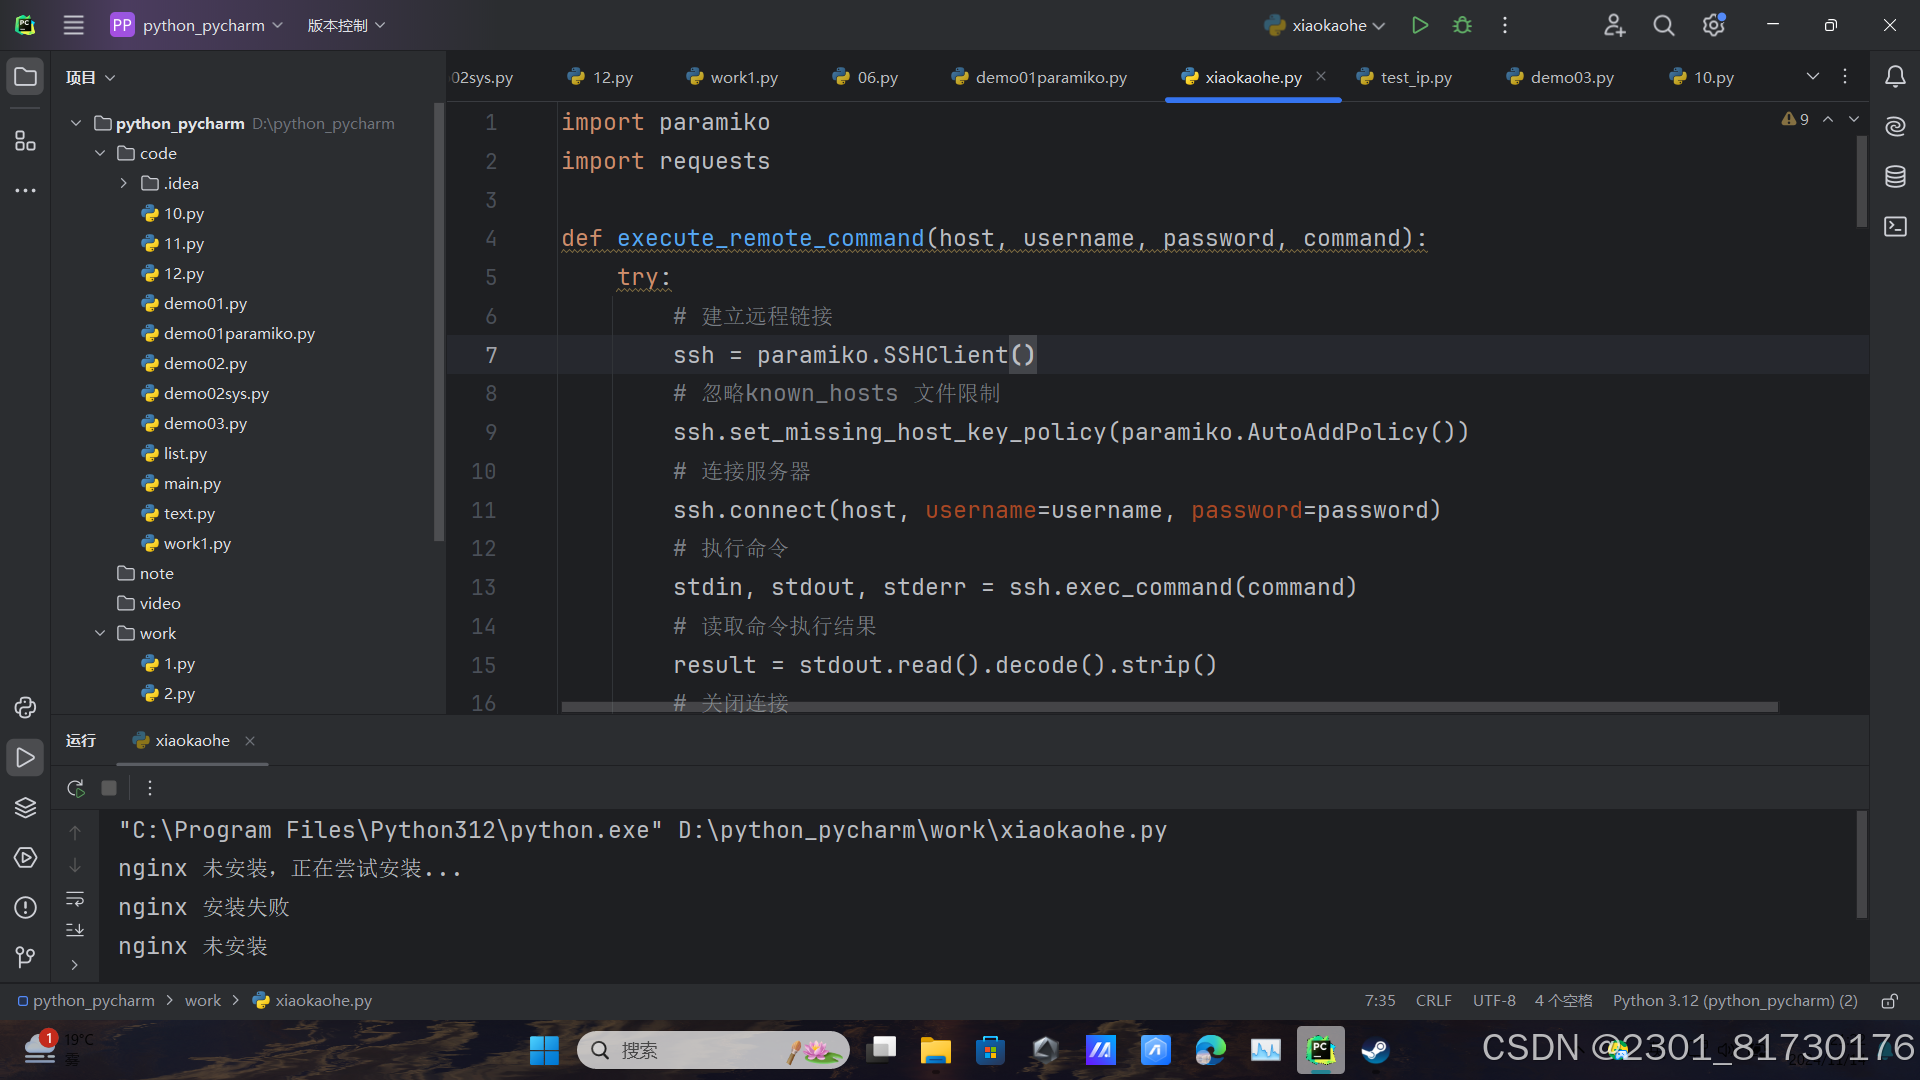Image resolution: width=1920 pixels, height=1080 pixels.
Task: Open the Terminal tool window
Action: (x=1895, y=227)
